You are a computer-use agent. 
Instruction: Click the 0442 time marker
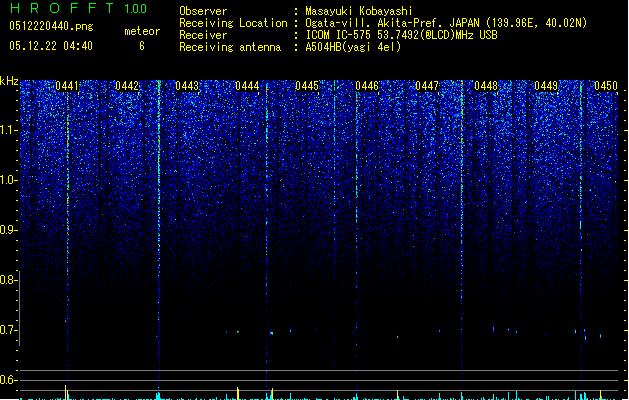tap(127, 86)
